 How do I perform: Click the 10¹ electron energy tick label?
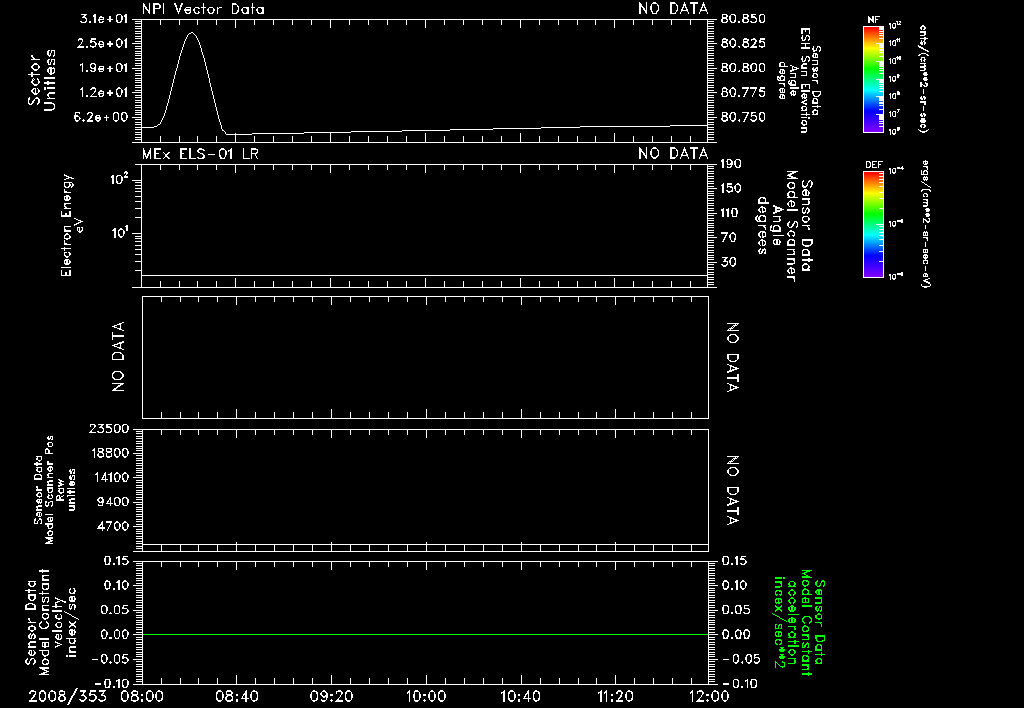point(119,233)
